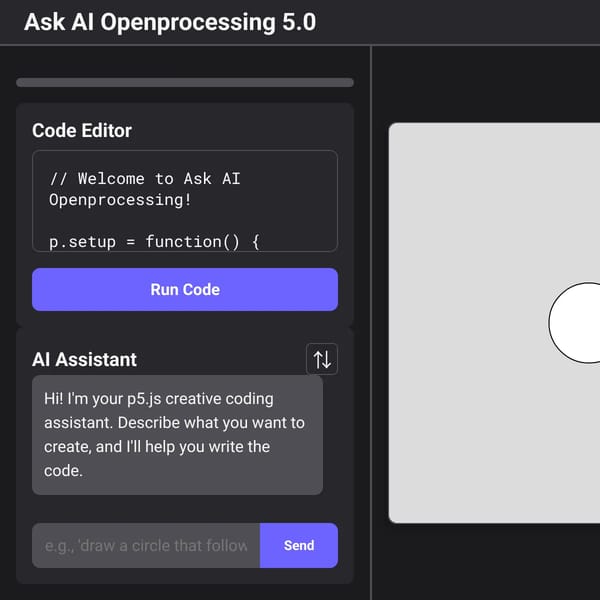Click the 'AI Assistant' heading

pyautogui.click(x=84, y=359)
